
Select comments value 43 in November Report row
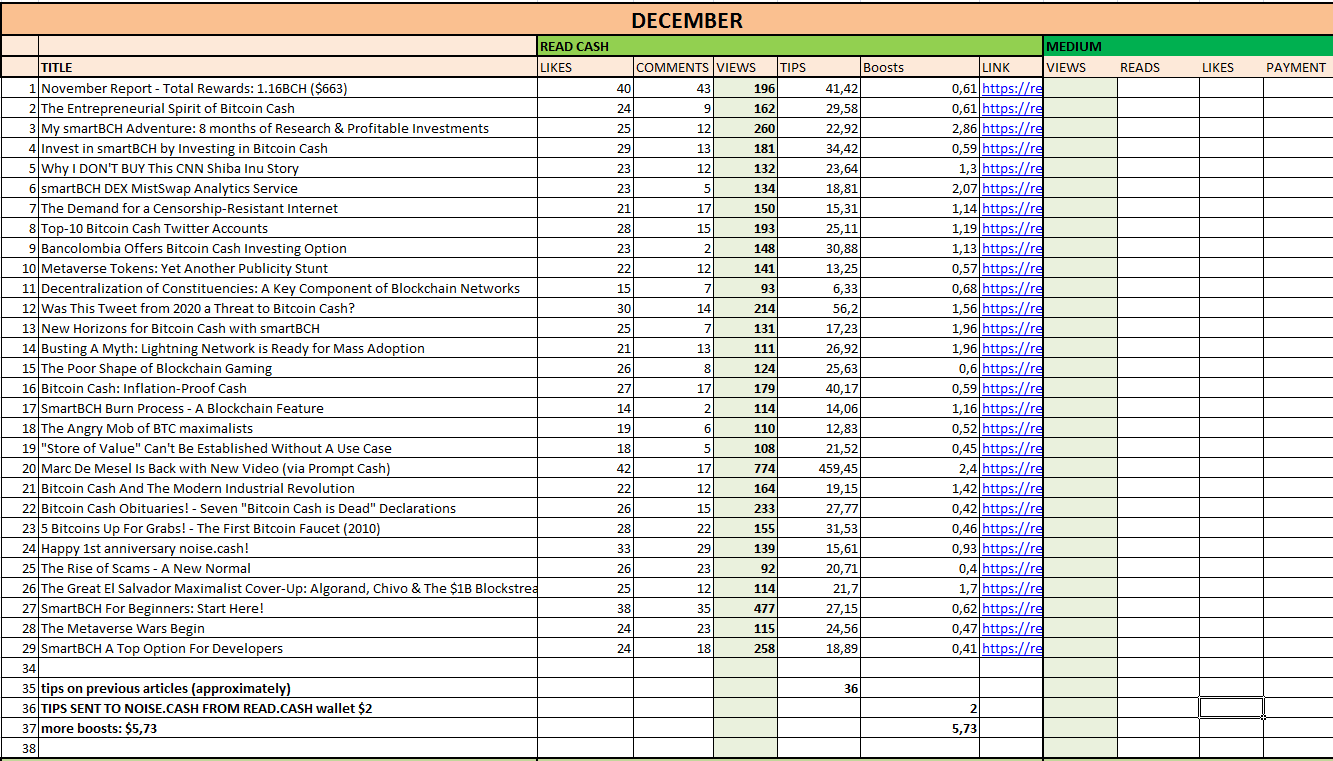[x=673, y=88]
